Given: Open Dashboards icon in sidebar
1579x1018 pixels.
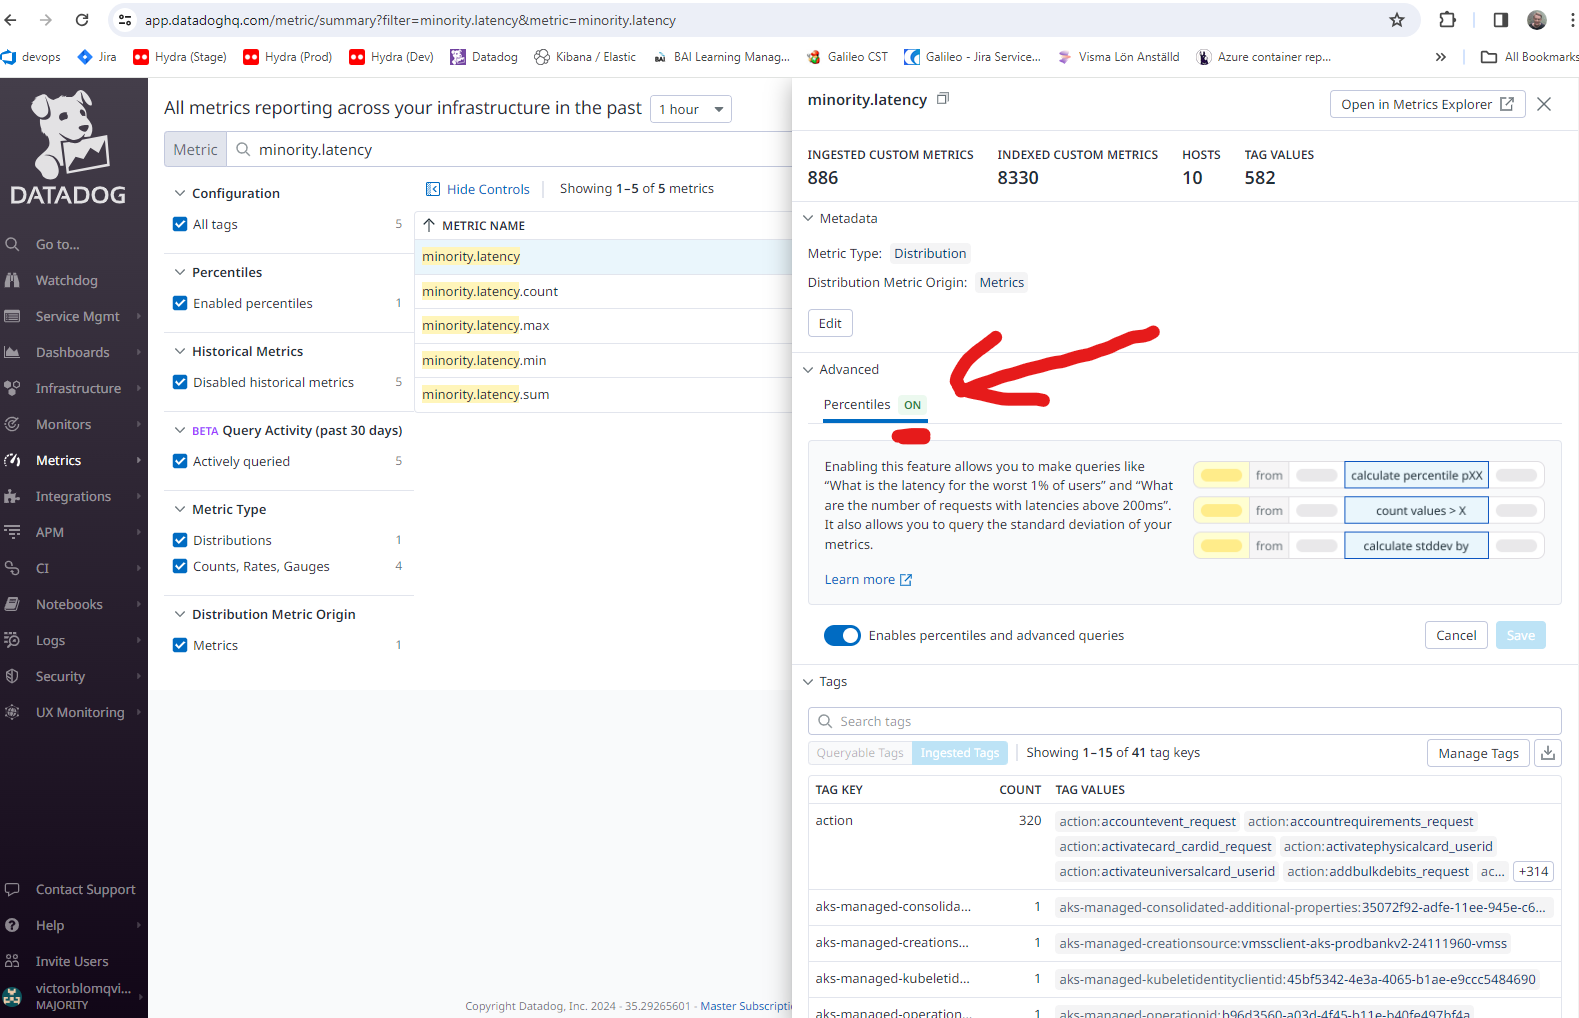Looking at the screenshot, I should pos(13,352).
